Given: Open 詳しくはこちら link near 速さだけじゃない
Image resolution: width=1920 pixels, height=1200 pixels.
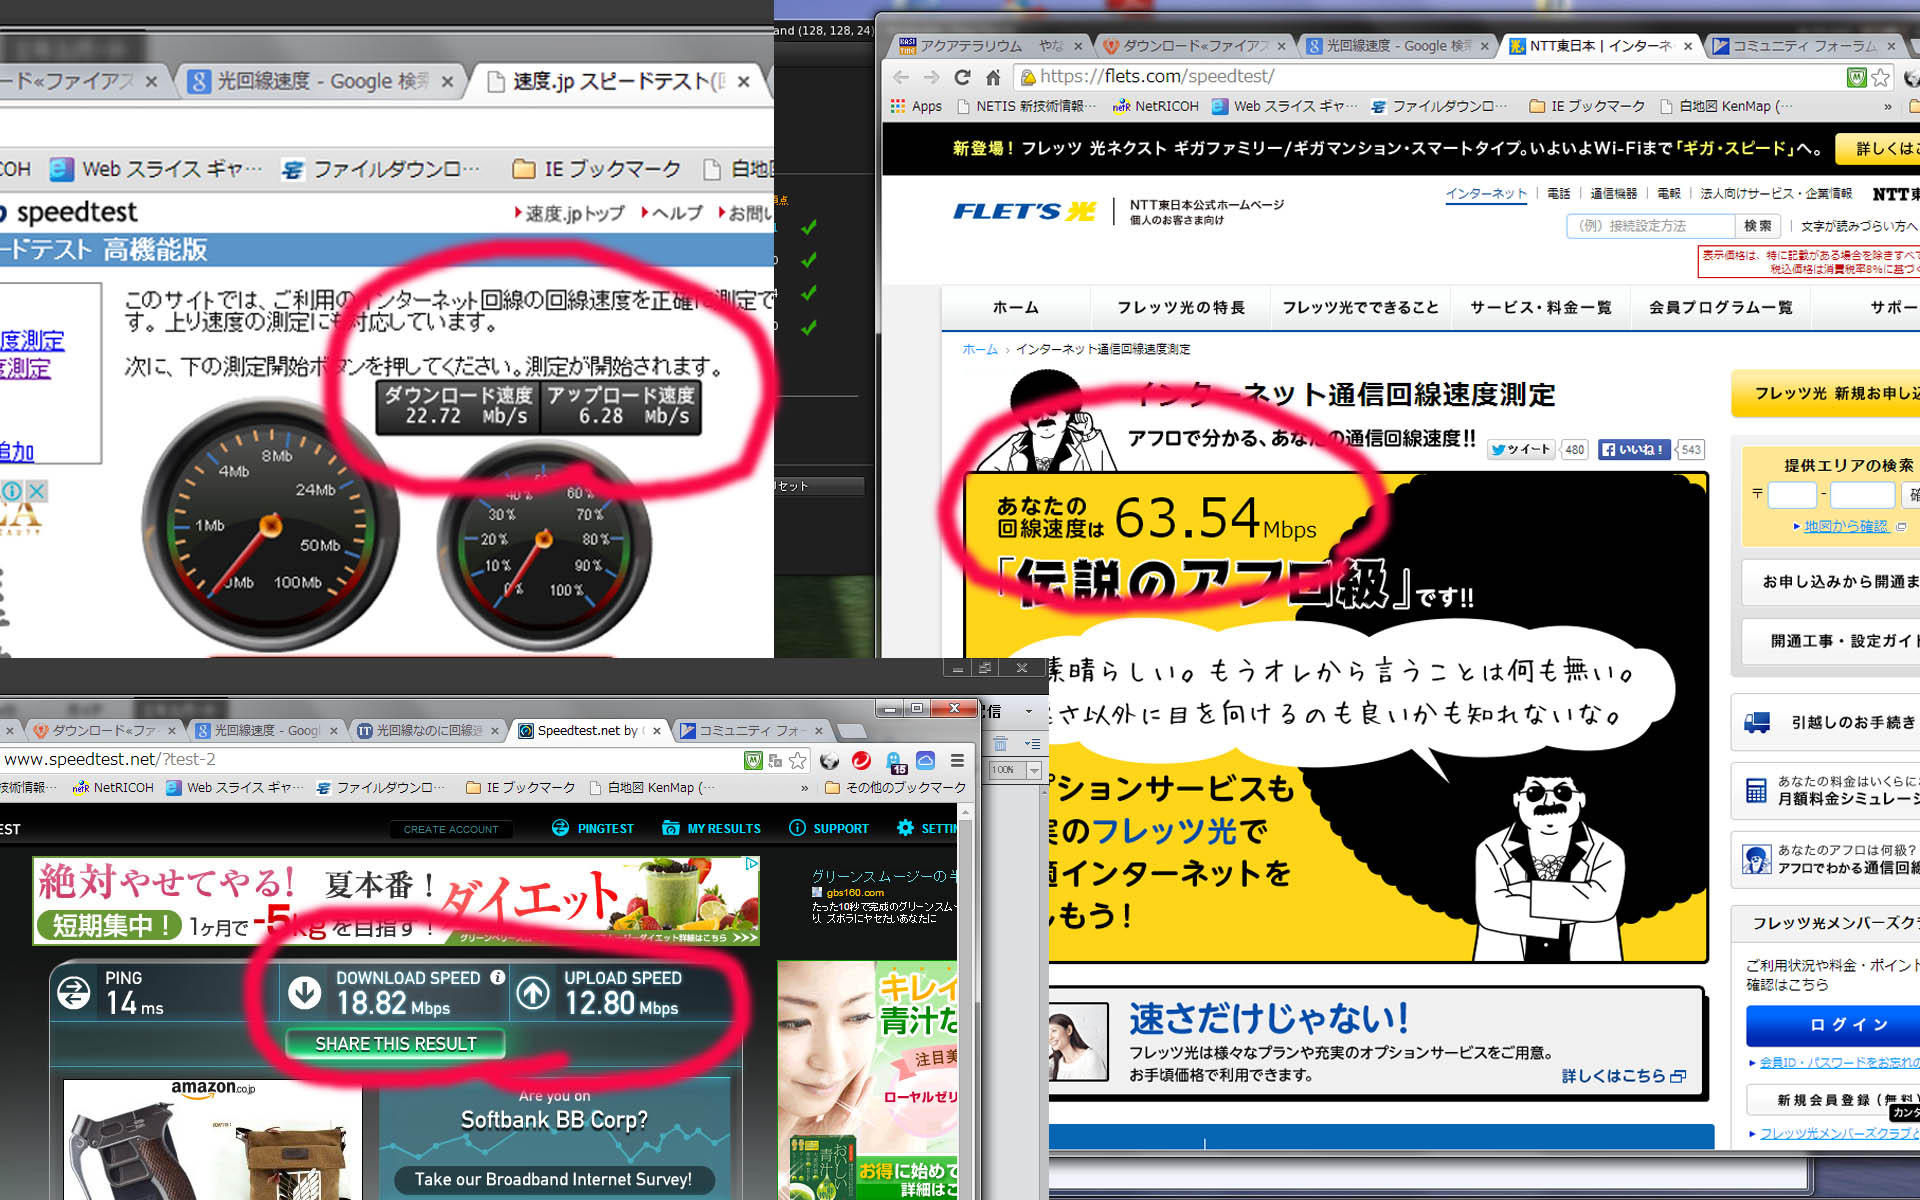Looking at the screenshot, I should point(1623,1076).
